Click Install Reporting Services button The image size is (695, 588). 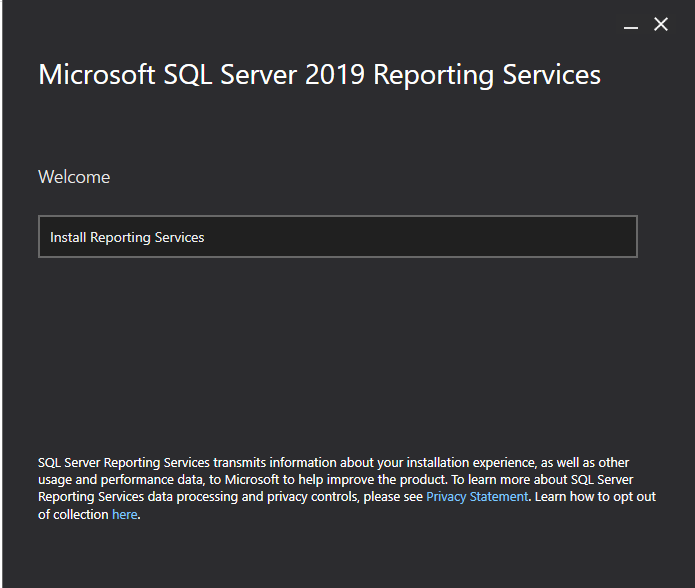337,237
